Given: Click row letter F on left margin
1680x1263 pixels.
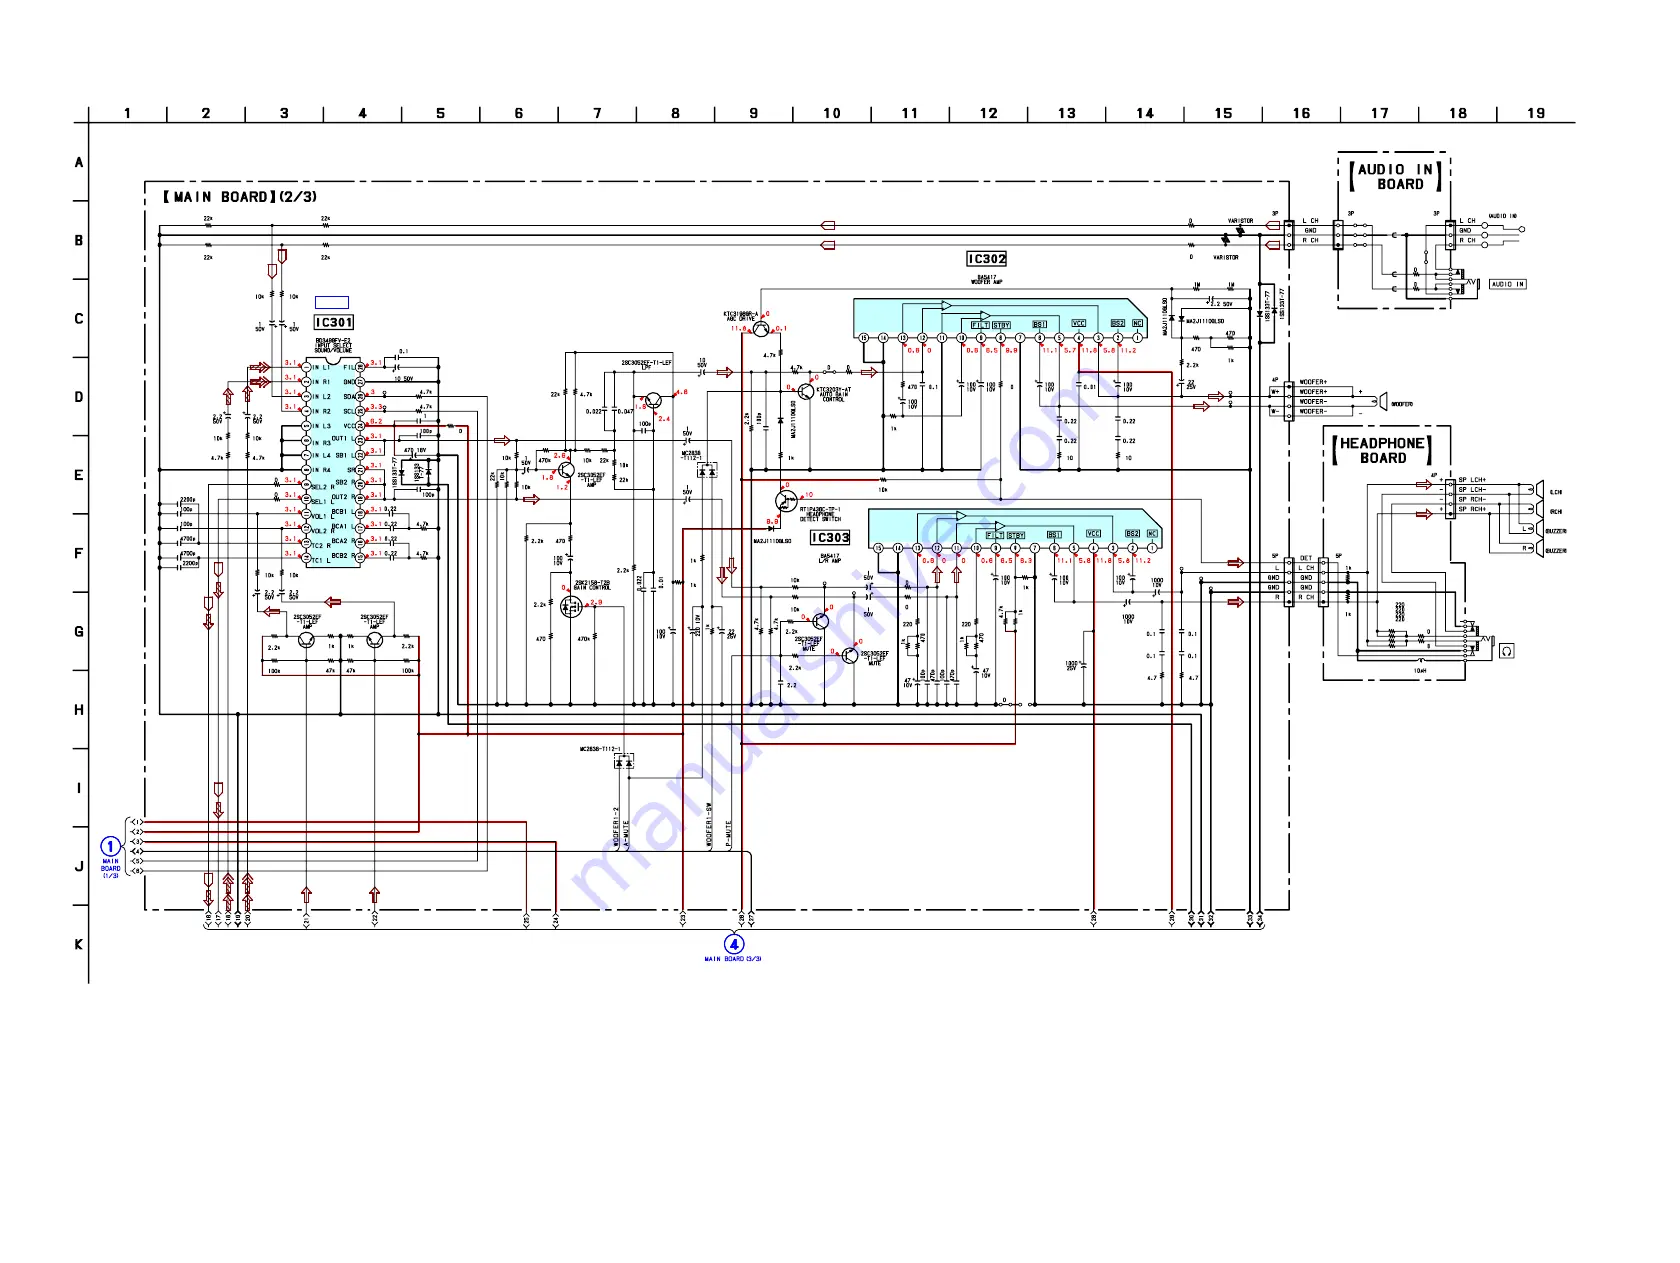Looking at the screenshot, I should pyautogui.click(x=79, y=553).
